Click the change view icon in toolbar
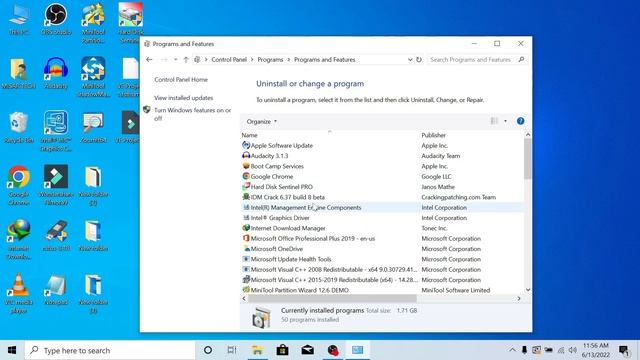This screenshot has height=360, width=640. point(494,121)
